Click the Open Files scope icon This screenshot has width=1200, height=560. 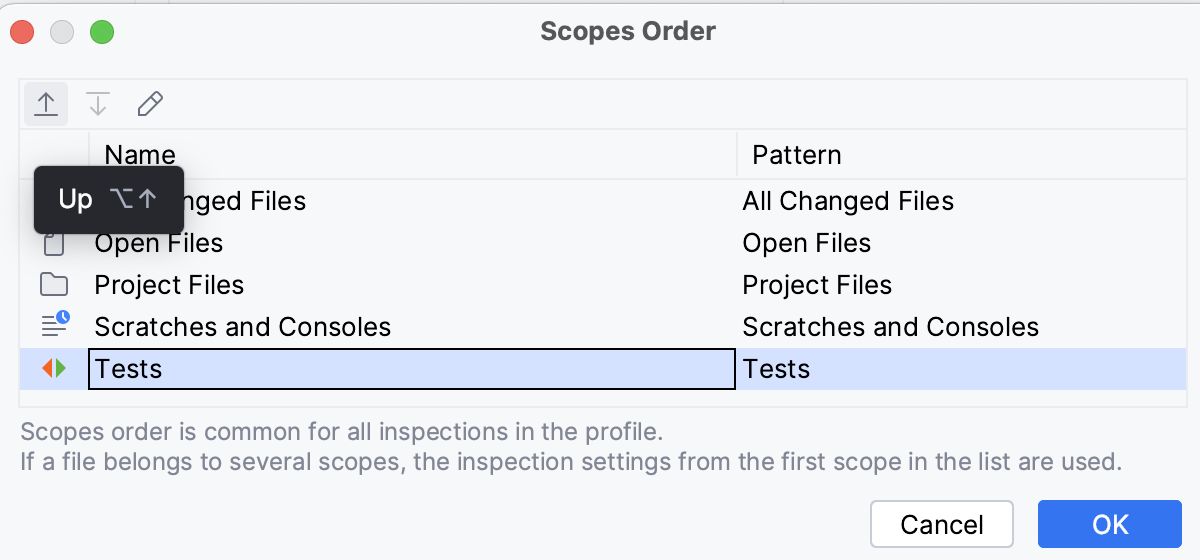(54, 243)
